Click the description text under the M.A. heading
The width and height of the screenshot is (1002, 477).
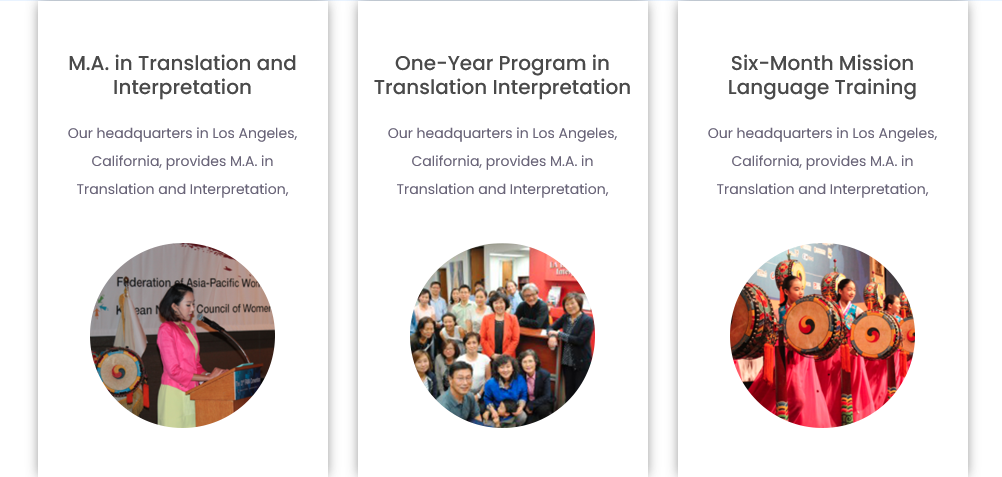click(x=182, y=161)
